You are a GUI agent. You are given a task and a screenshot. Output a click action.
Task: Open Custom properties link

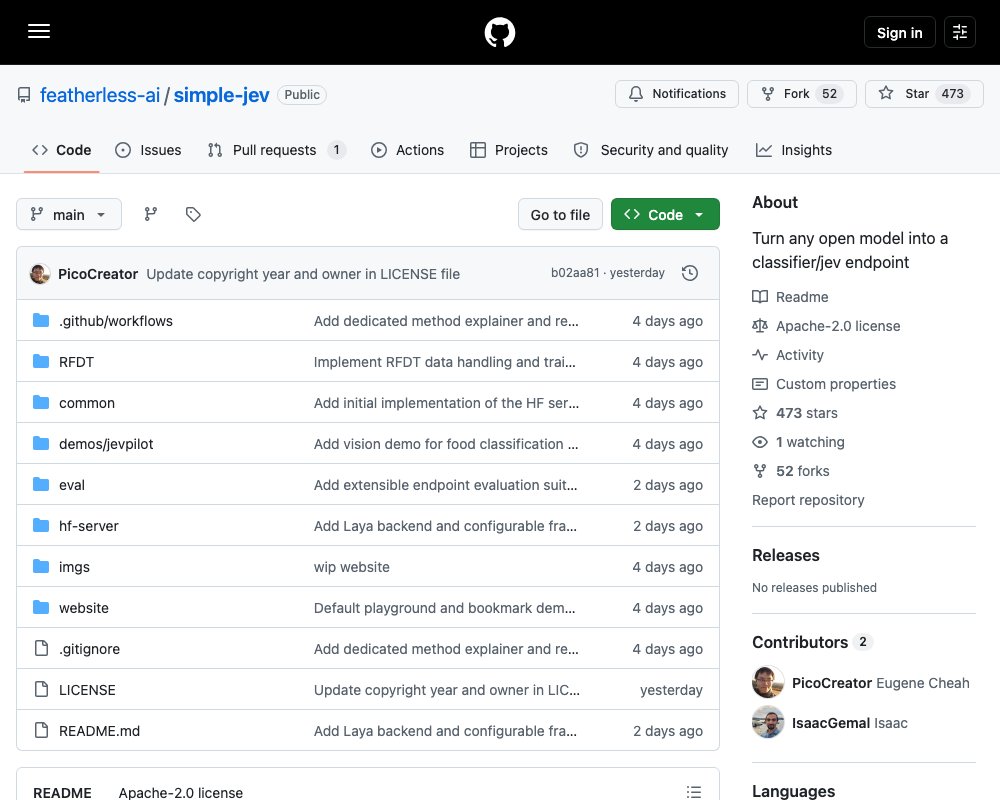824,384
